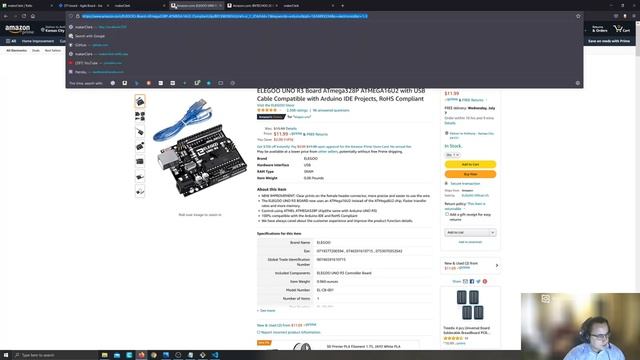Open Report incorrect product information link

(x=290, y=332)
